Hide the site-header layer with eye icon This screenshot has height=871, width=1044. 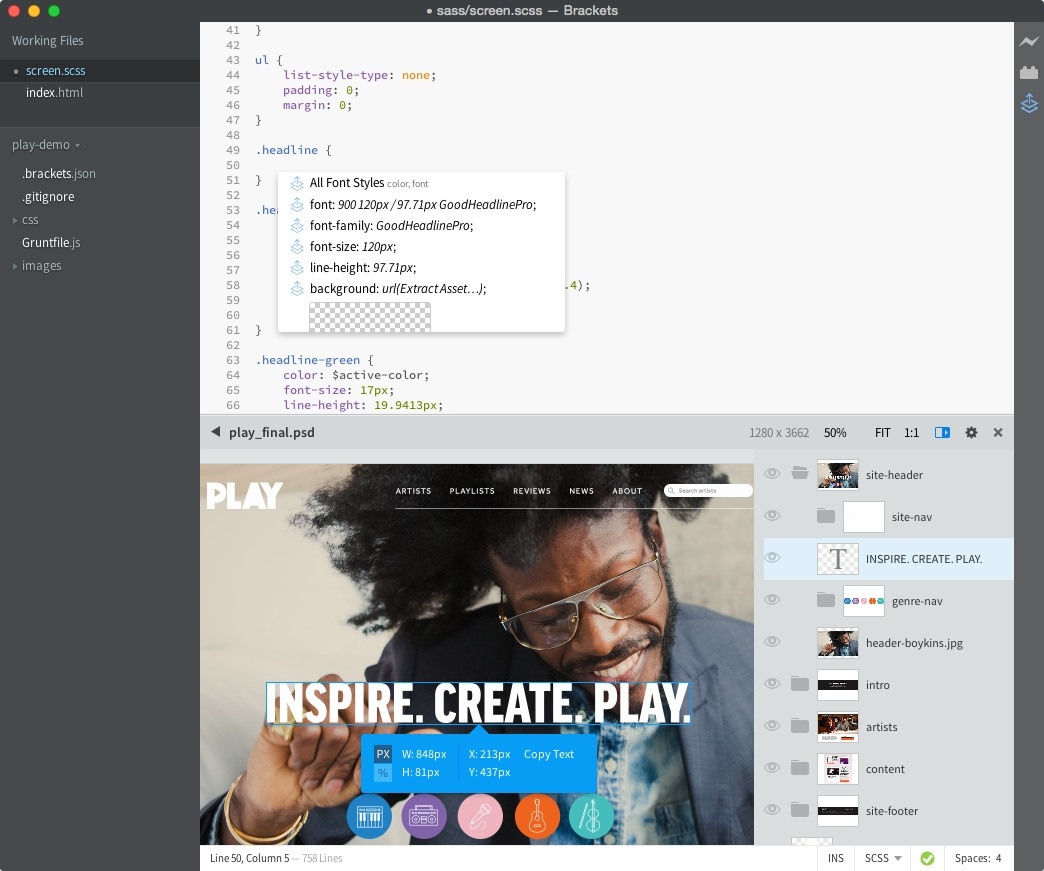[772, 474]
